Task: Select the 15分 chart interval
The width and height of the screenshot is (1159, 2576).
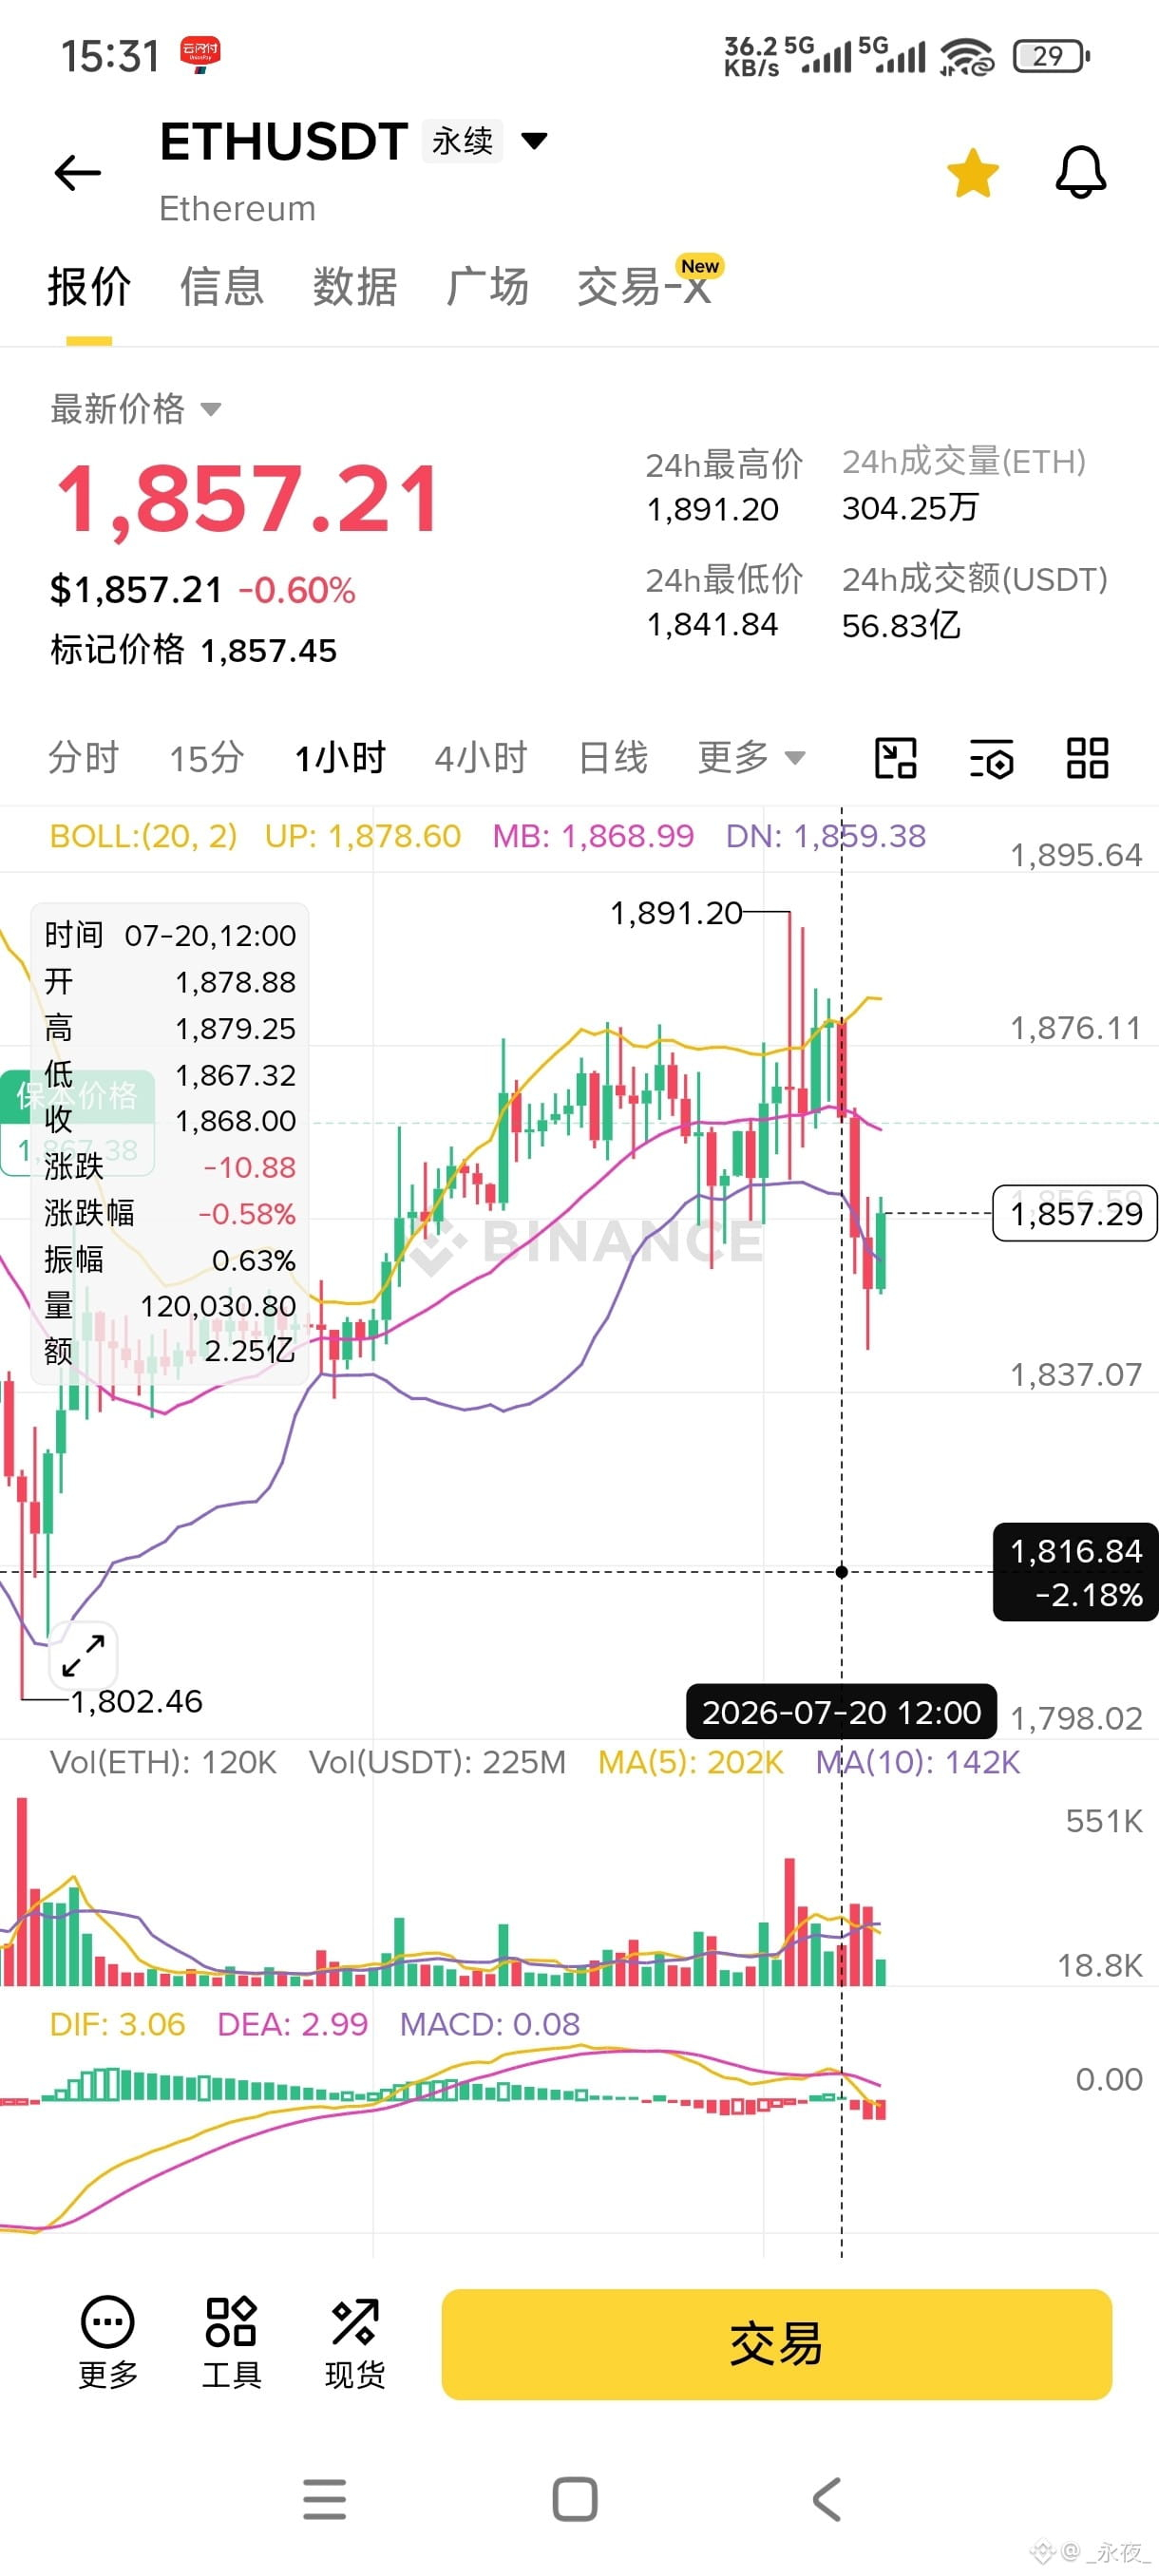Action: click(x=206, y=758)
